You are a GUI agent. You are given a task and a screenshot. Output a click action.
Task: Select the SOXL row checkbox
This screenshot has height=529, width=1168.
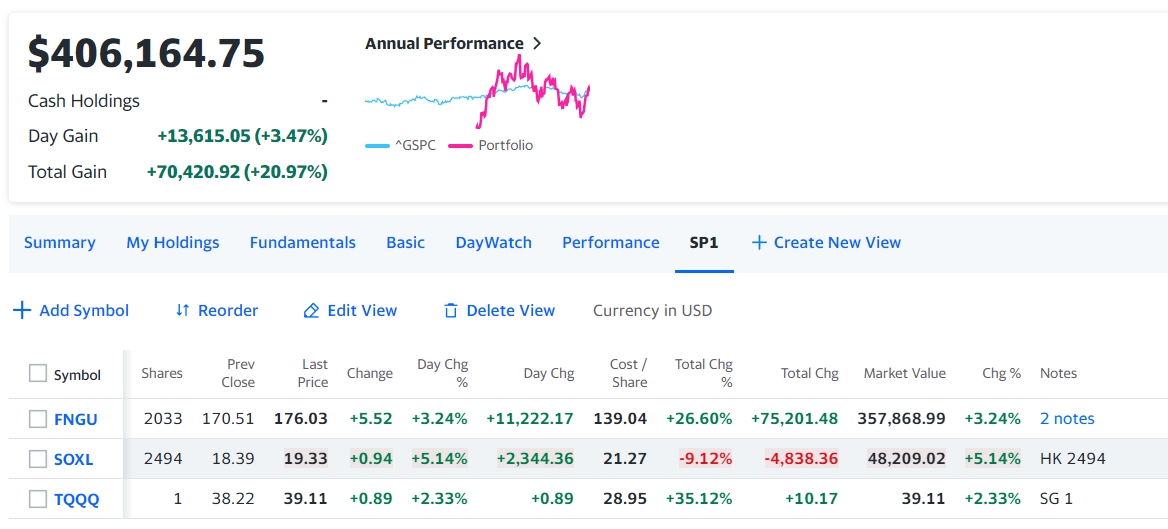coord(38,459)
